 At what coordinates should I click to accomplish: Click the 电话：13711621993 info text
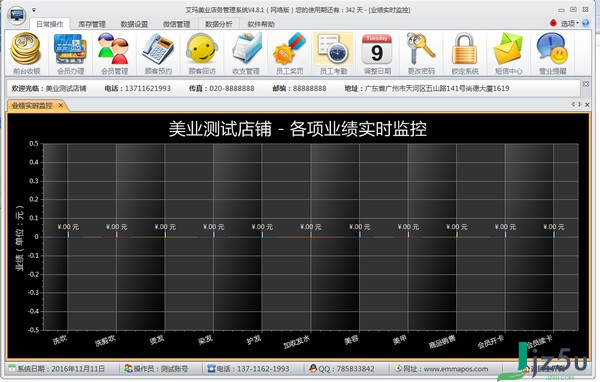pos(138,88)
